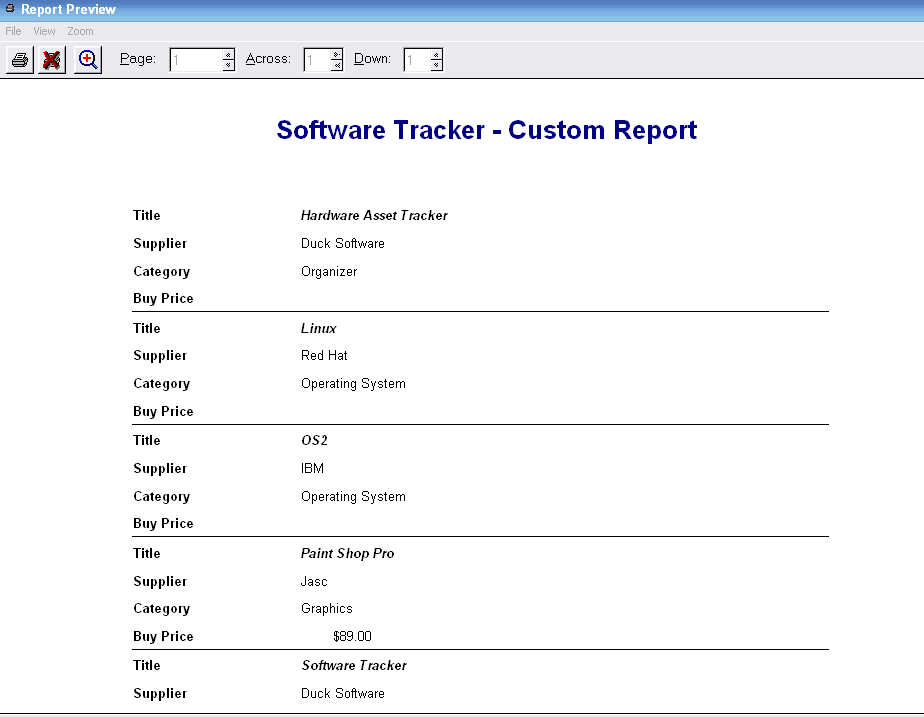Screen dimensions: 924x717
Task: Click the red X close preview icon
Action: (x=52, y=60)
